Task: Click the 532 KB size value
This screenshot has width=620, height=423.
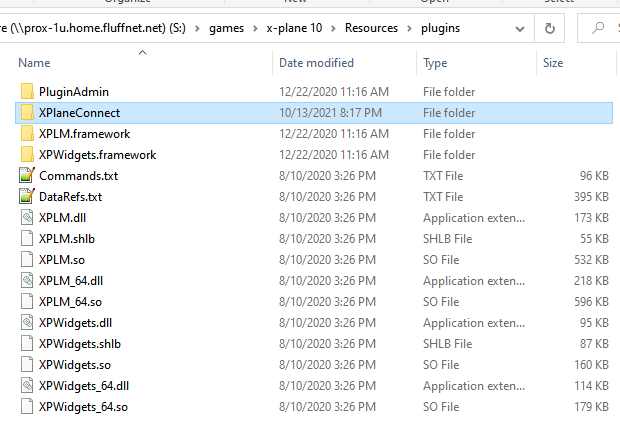Action: point(591,259)
